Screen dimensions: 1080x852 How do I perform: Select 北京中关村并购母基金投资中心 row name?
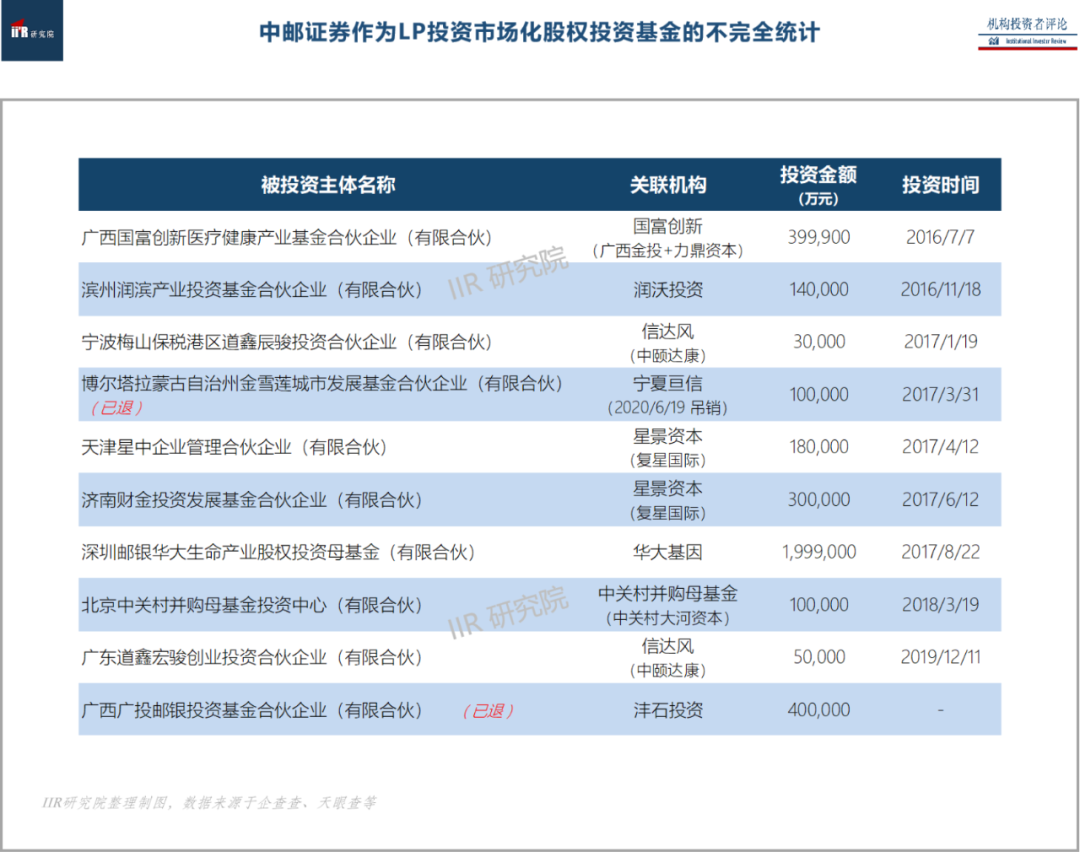pyautogui.click(x=251, y=605)
